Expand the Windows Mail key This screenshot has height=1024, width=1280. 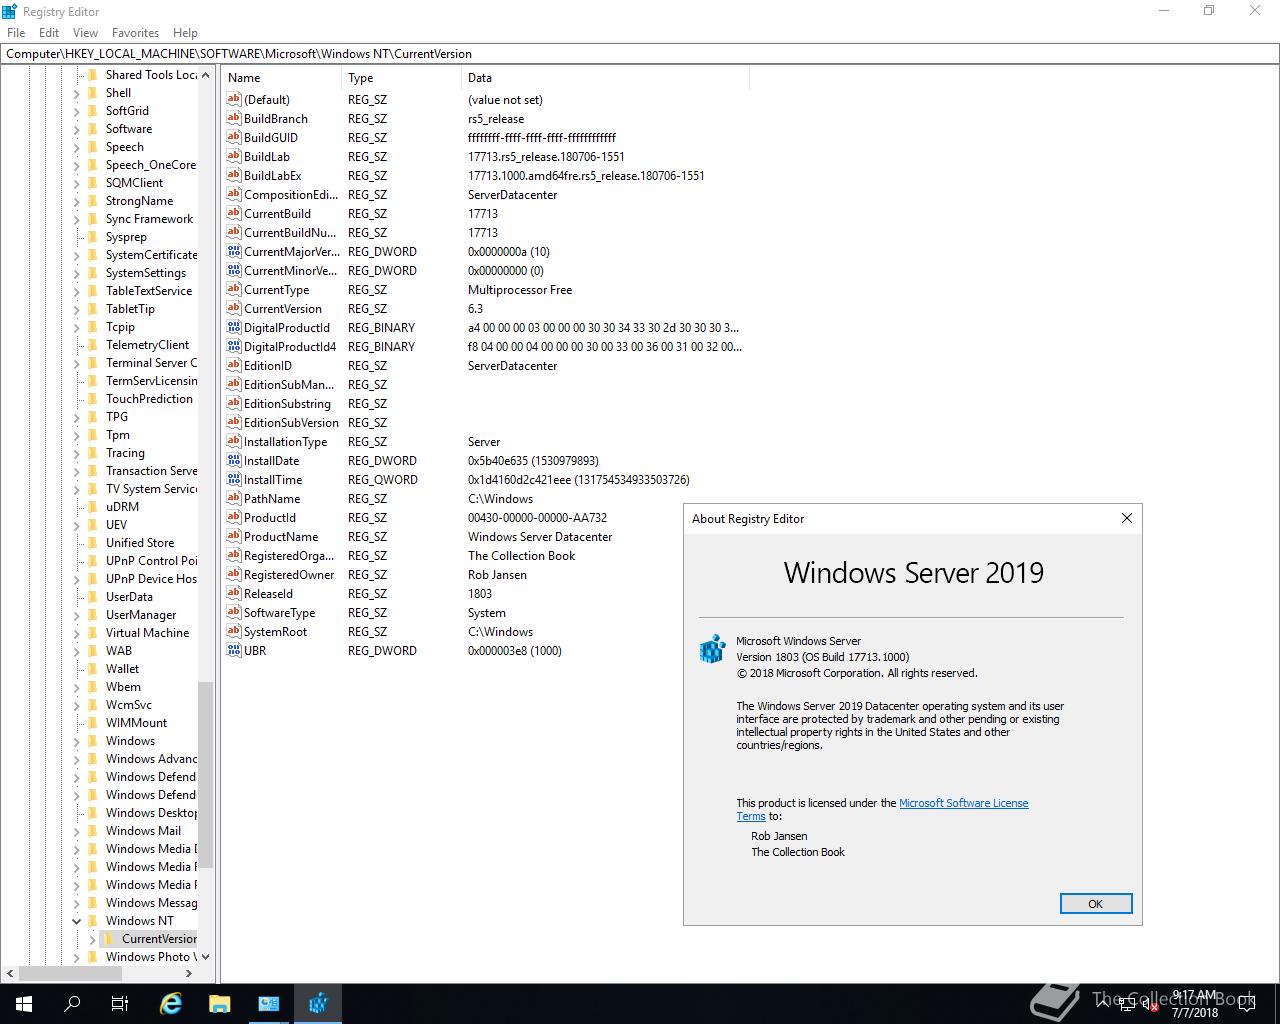[x=77, y=831]
